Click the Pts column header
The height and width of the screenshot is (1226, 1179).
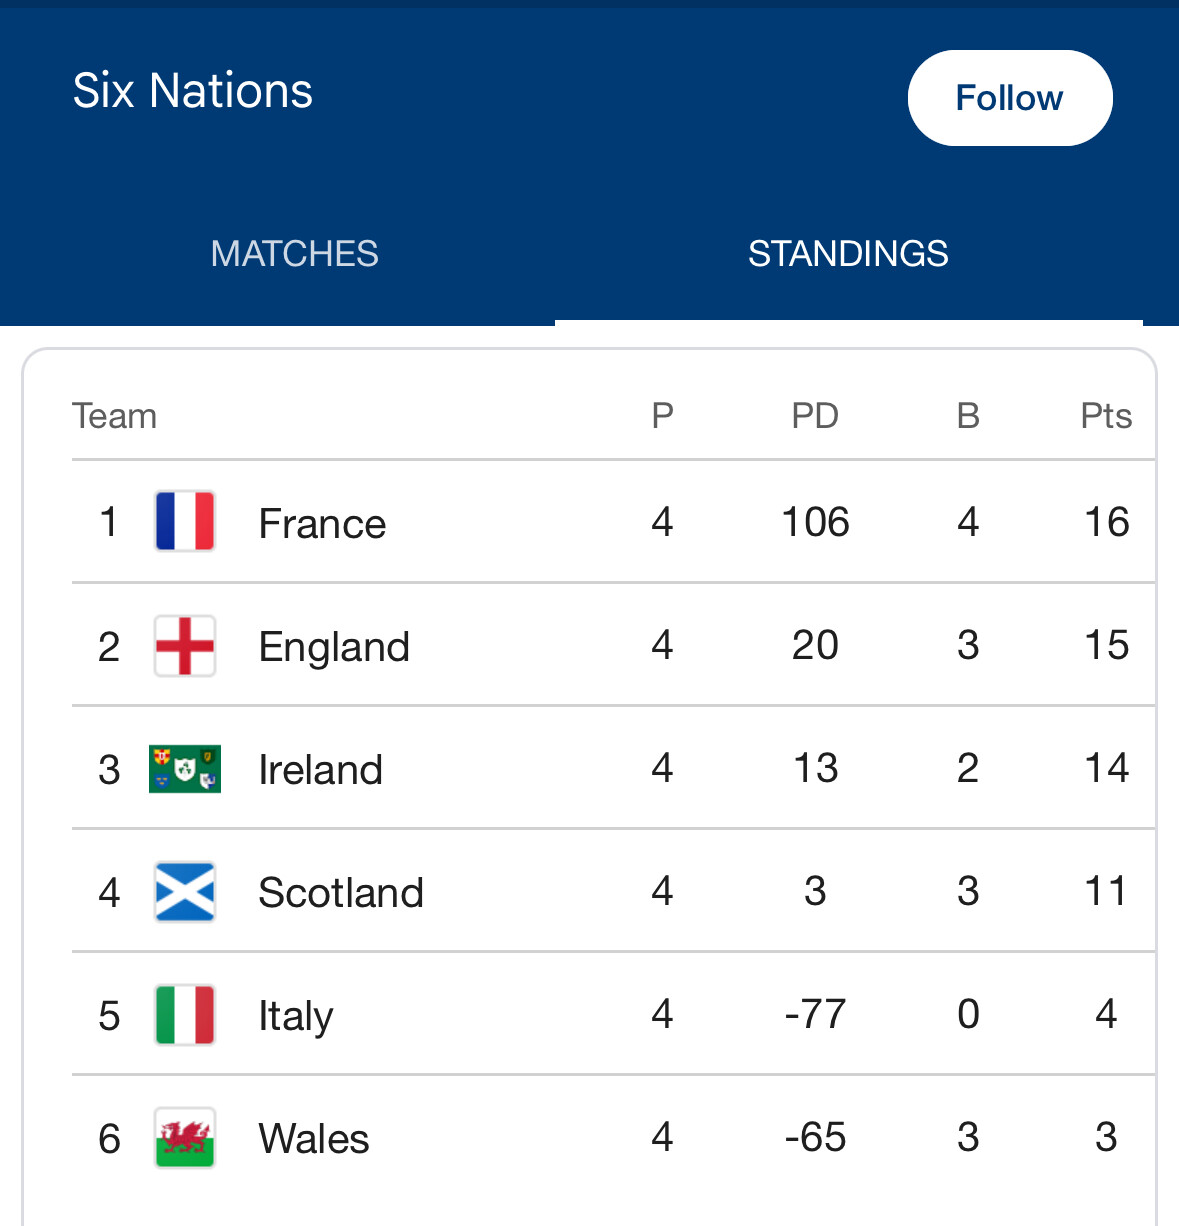(x=1106, y=416)
